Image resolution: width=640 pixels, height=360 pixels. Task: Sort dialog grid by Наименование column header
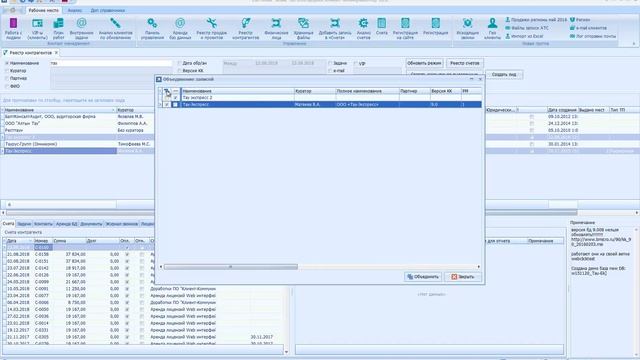coord(238,91)
